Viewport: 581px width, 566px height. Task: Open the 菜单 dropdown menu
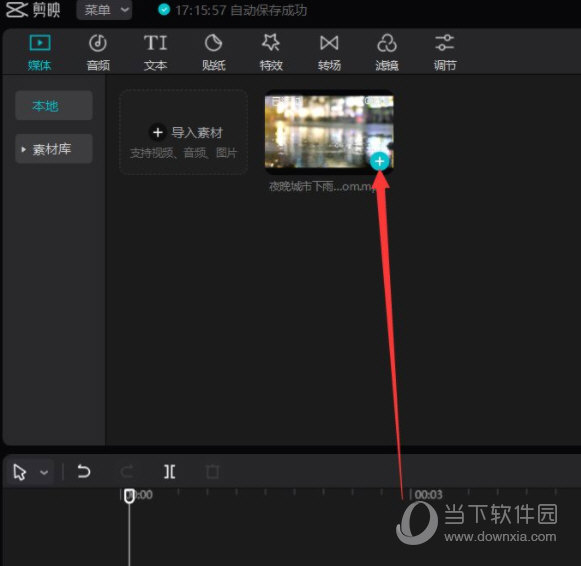(104, 10)
